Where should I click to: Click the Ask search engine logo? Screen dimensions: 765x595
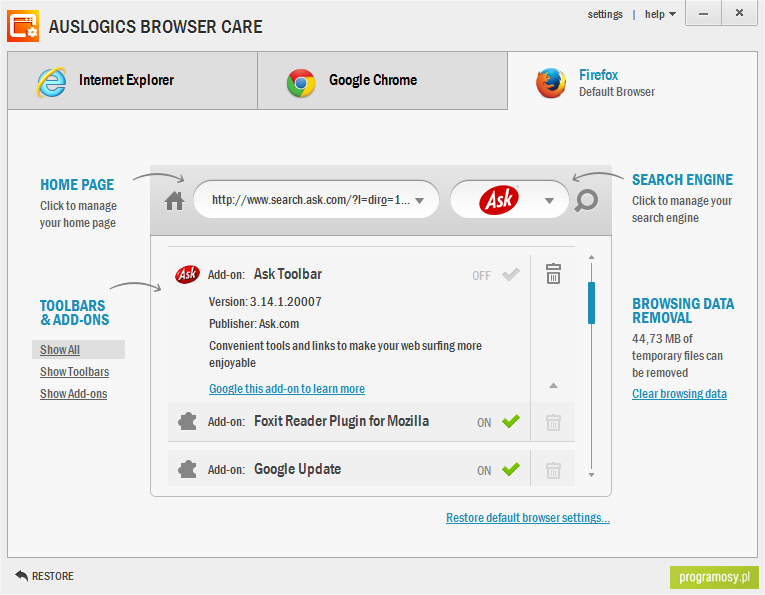499,200
